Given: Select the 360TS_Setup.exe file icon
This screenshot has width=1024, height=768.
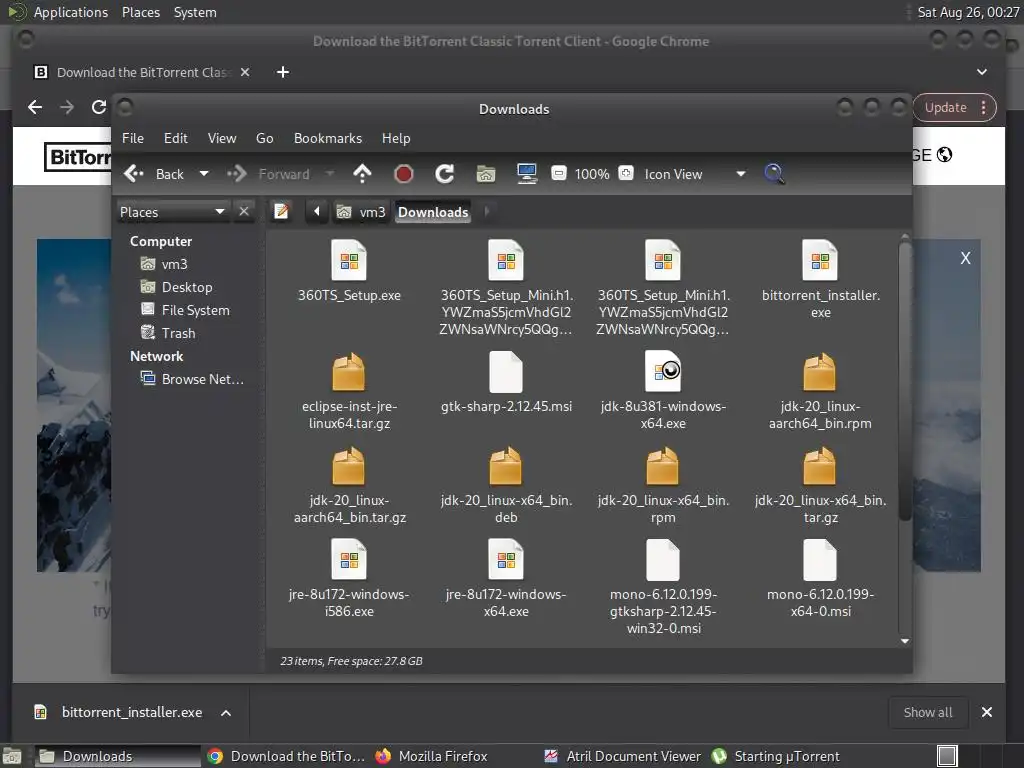Looking at the screenshot, I should (349, 261).
